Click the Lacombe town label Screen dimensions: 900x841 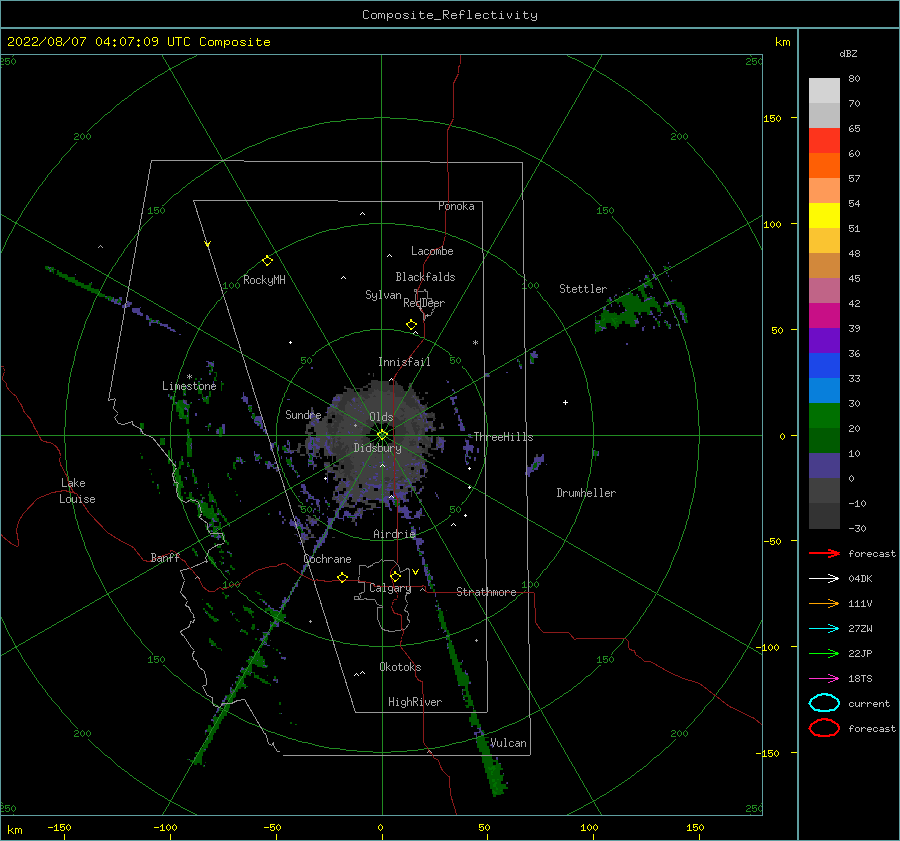click(432, 251)
